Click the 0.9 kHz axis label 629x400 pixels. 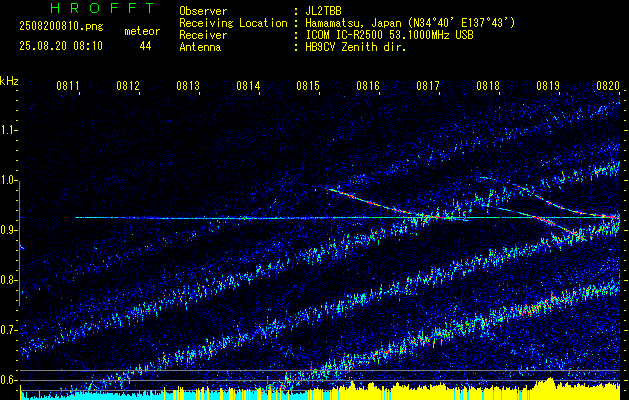pos(8,230)
